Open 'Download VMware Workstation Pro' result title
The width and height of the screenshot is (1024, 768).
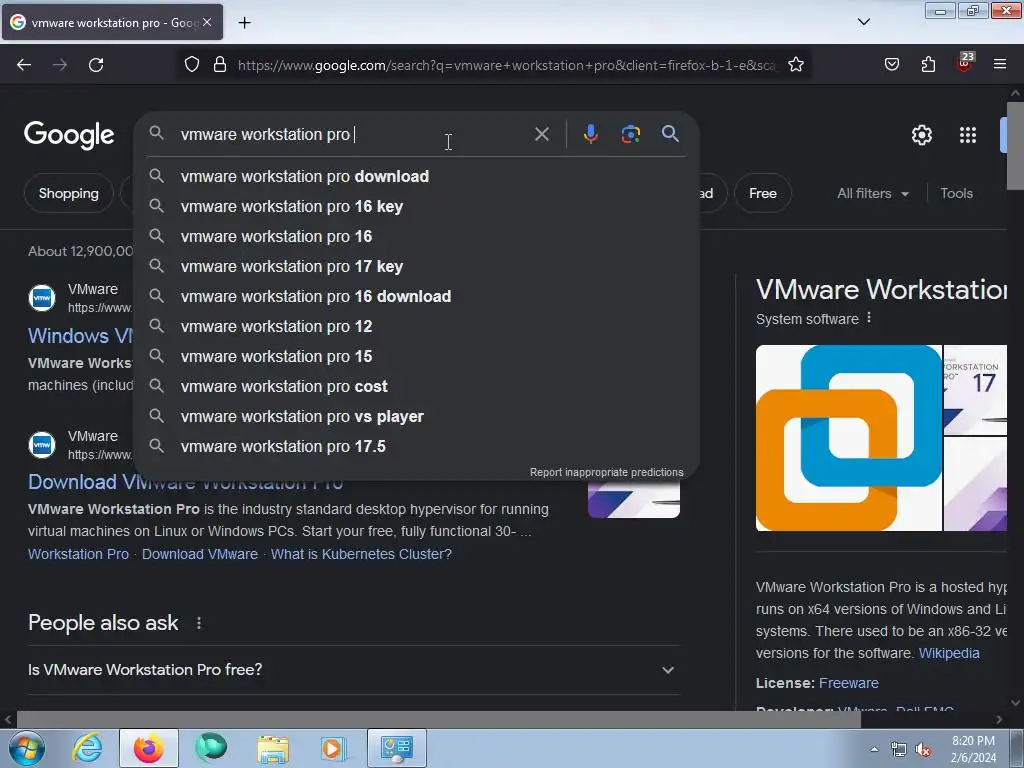coord(185,483)
